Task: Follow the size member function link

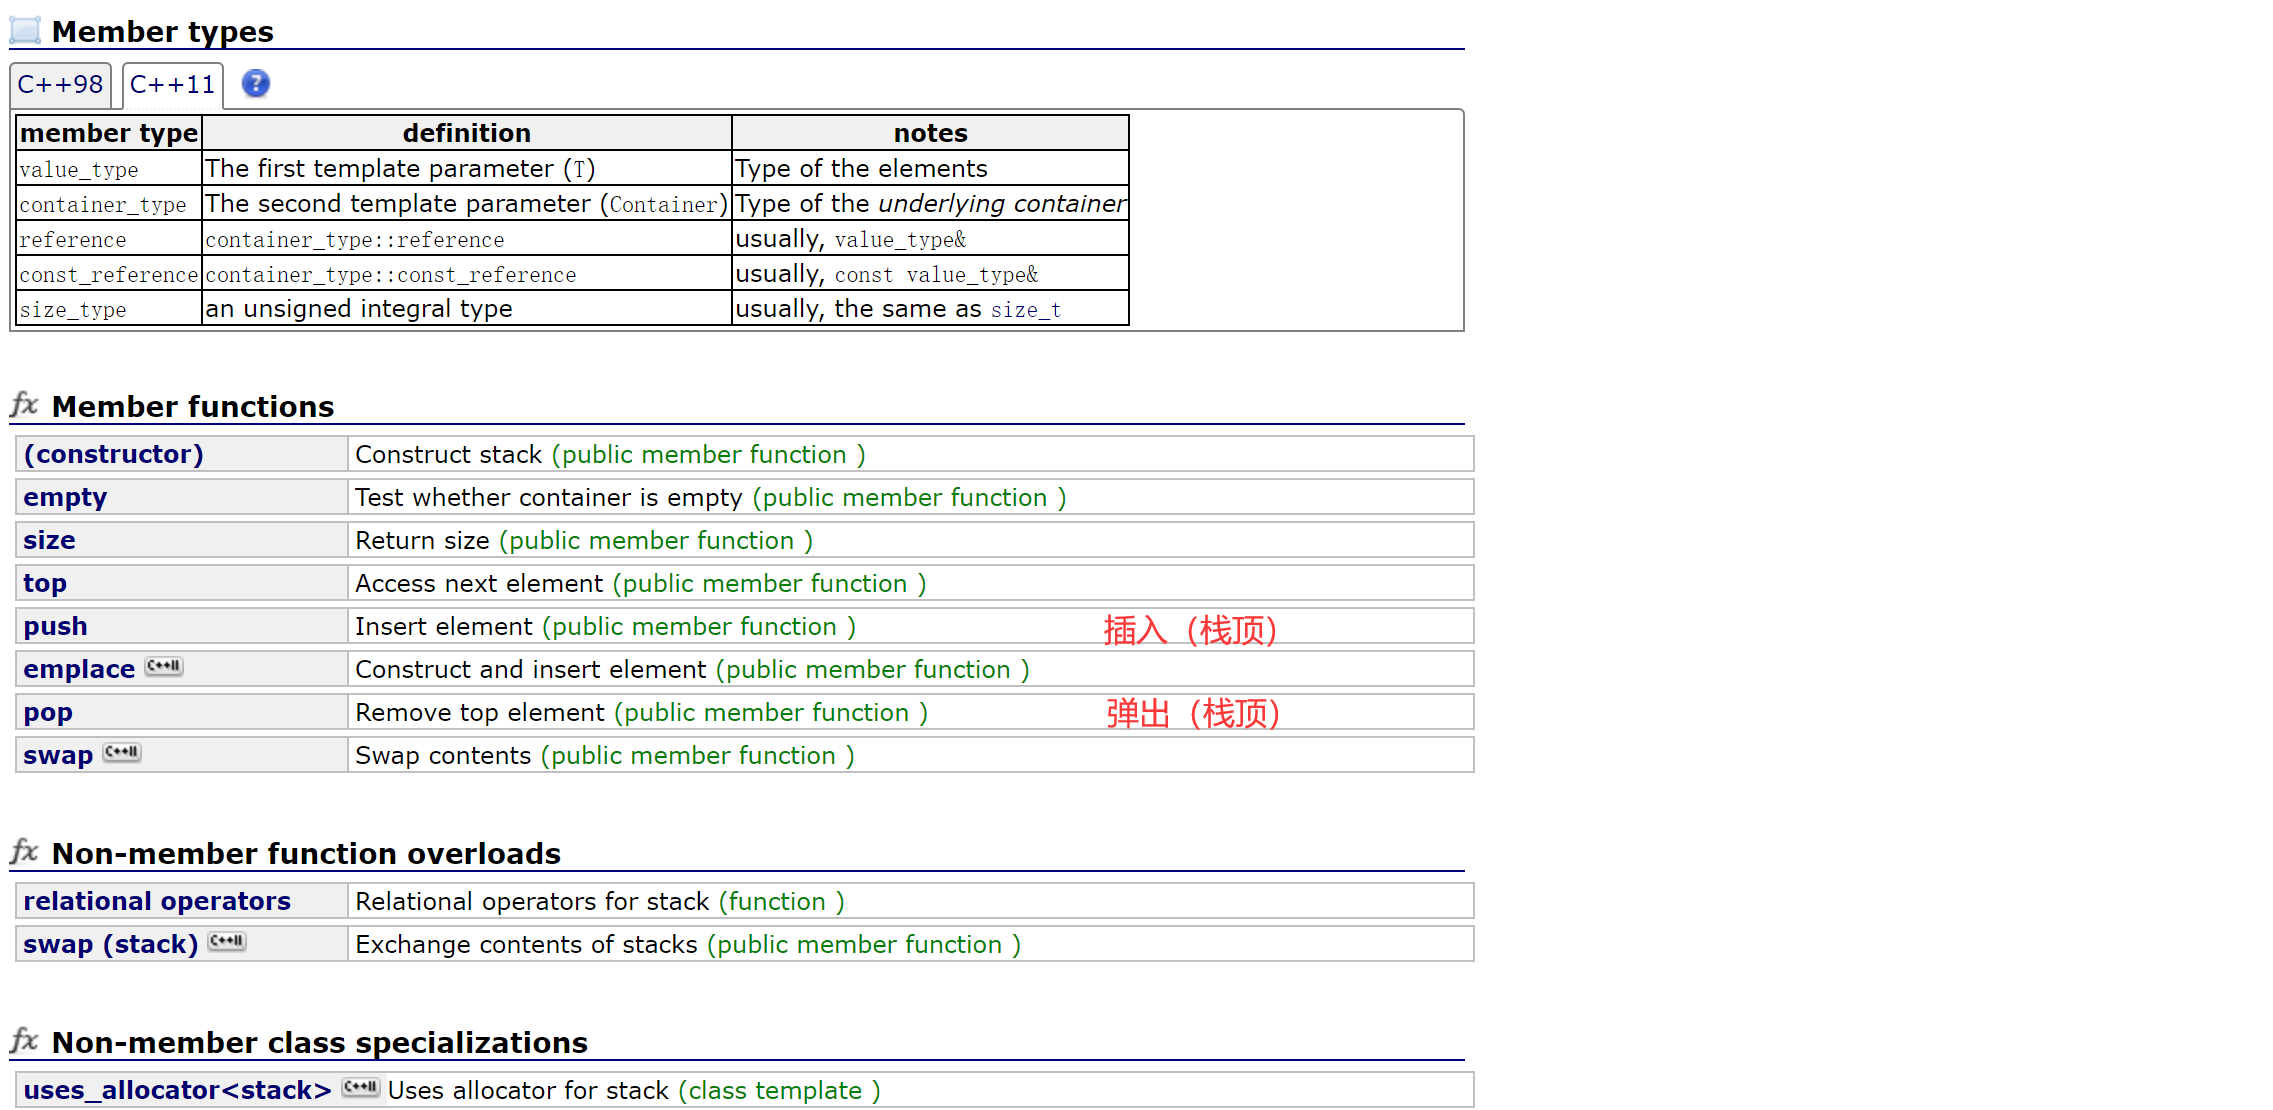Action: 49,540
